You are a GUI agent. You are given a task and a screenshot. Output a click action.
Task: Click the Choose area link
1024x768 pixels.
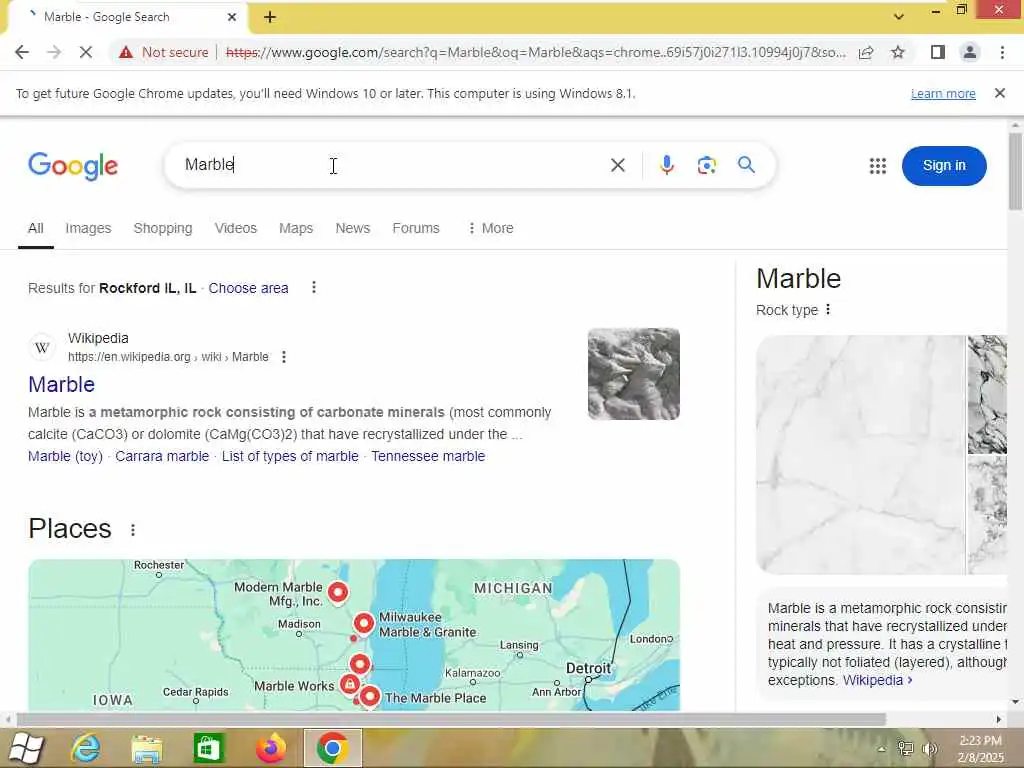click(x=248, y=288)
